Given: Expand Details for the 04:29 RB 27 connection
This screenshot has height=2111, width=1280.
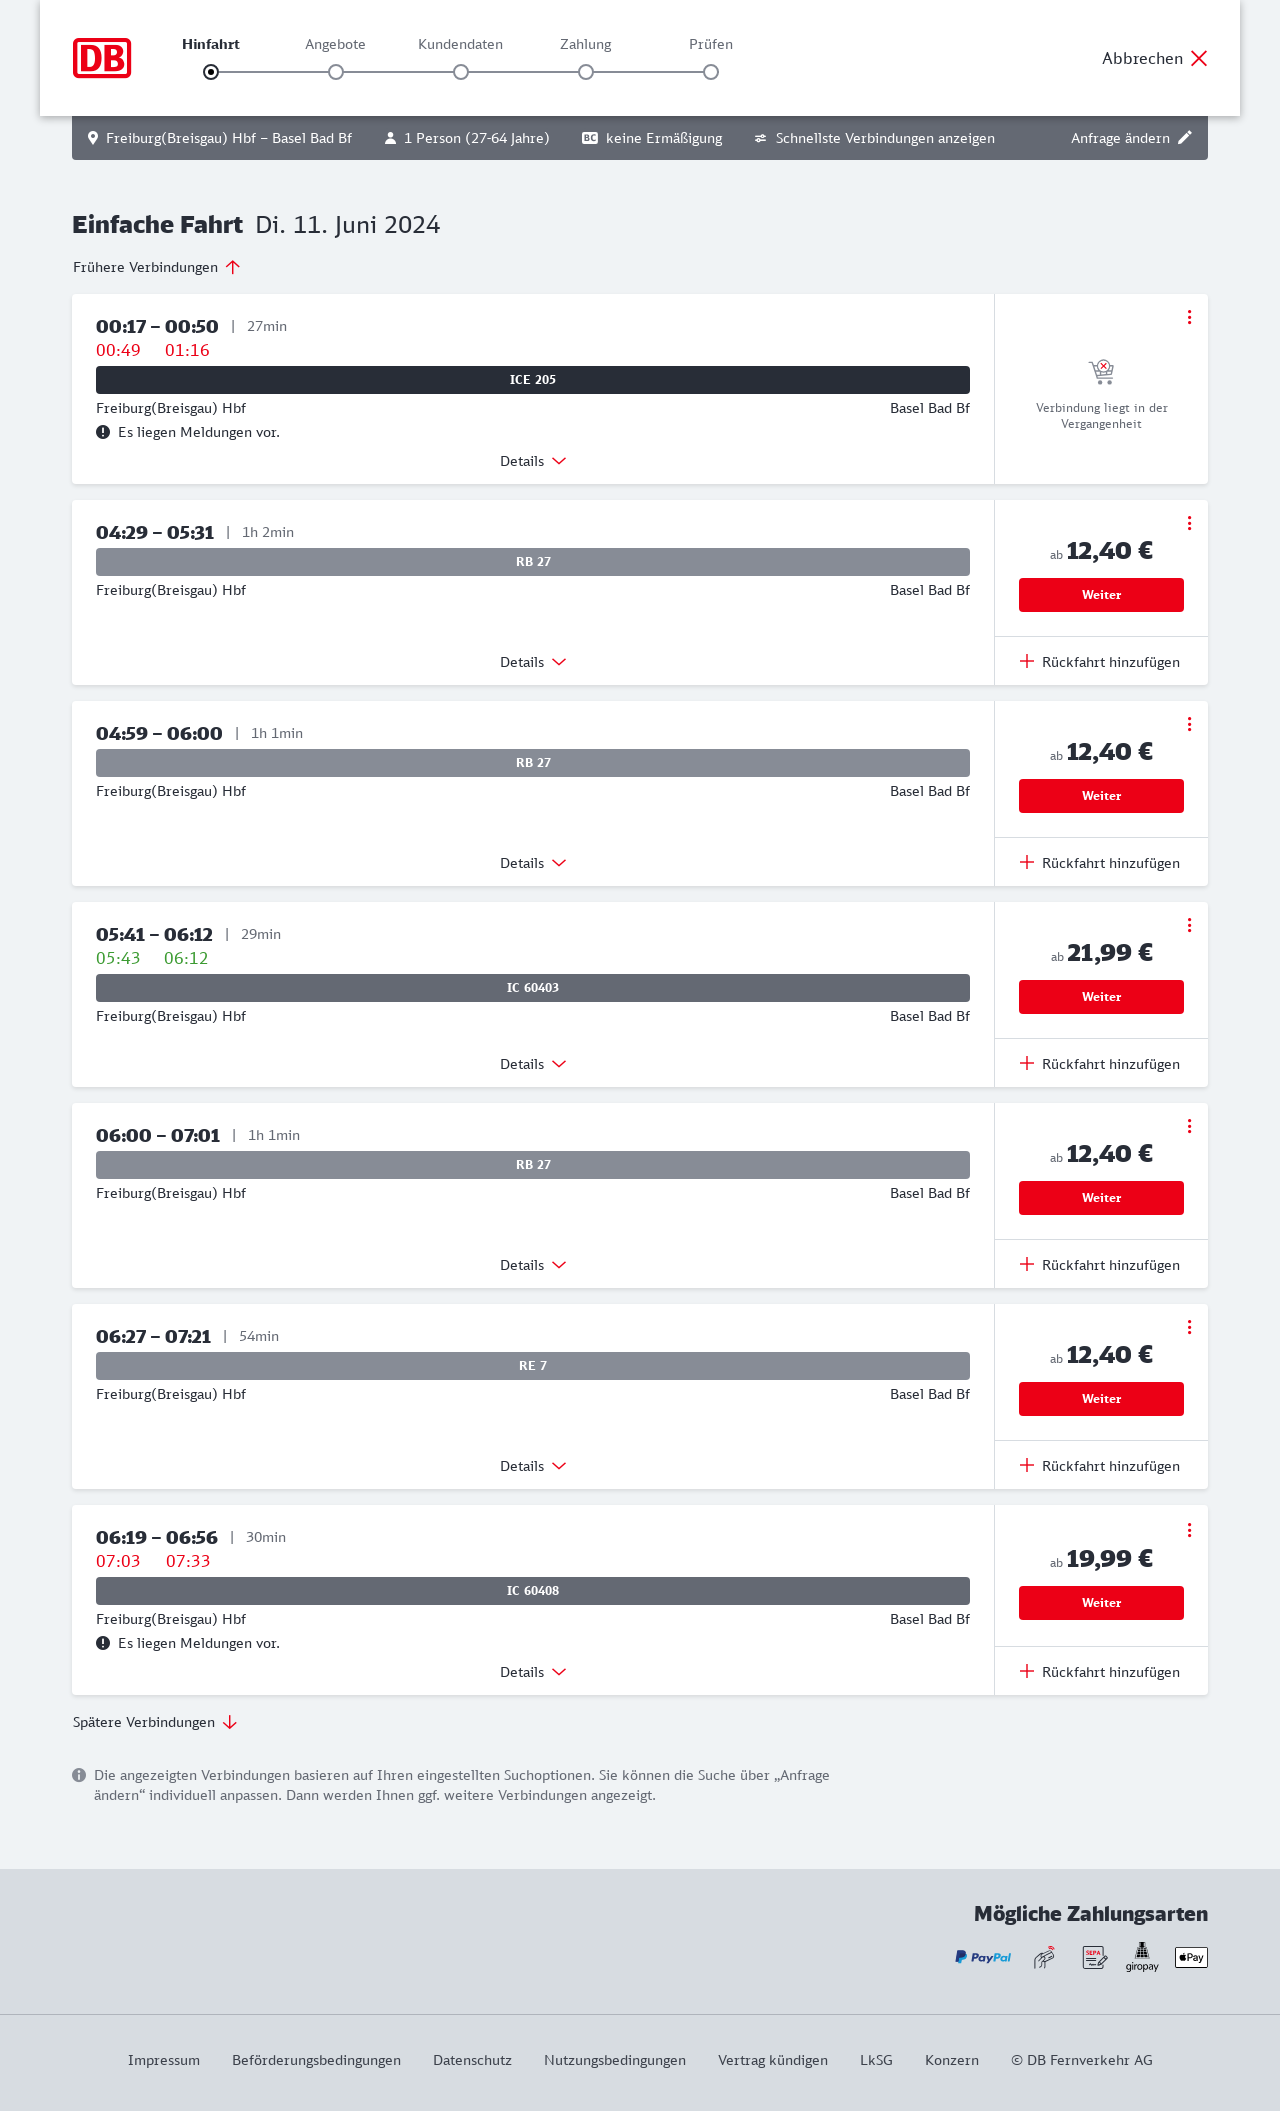Looking at the screenshot, I should click(x=533, y=662).
